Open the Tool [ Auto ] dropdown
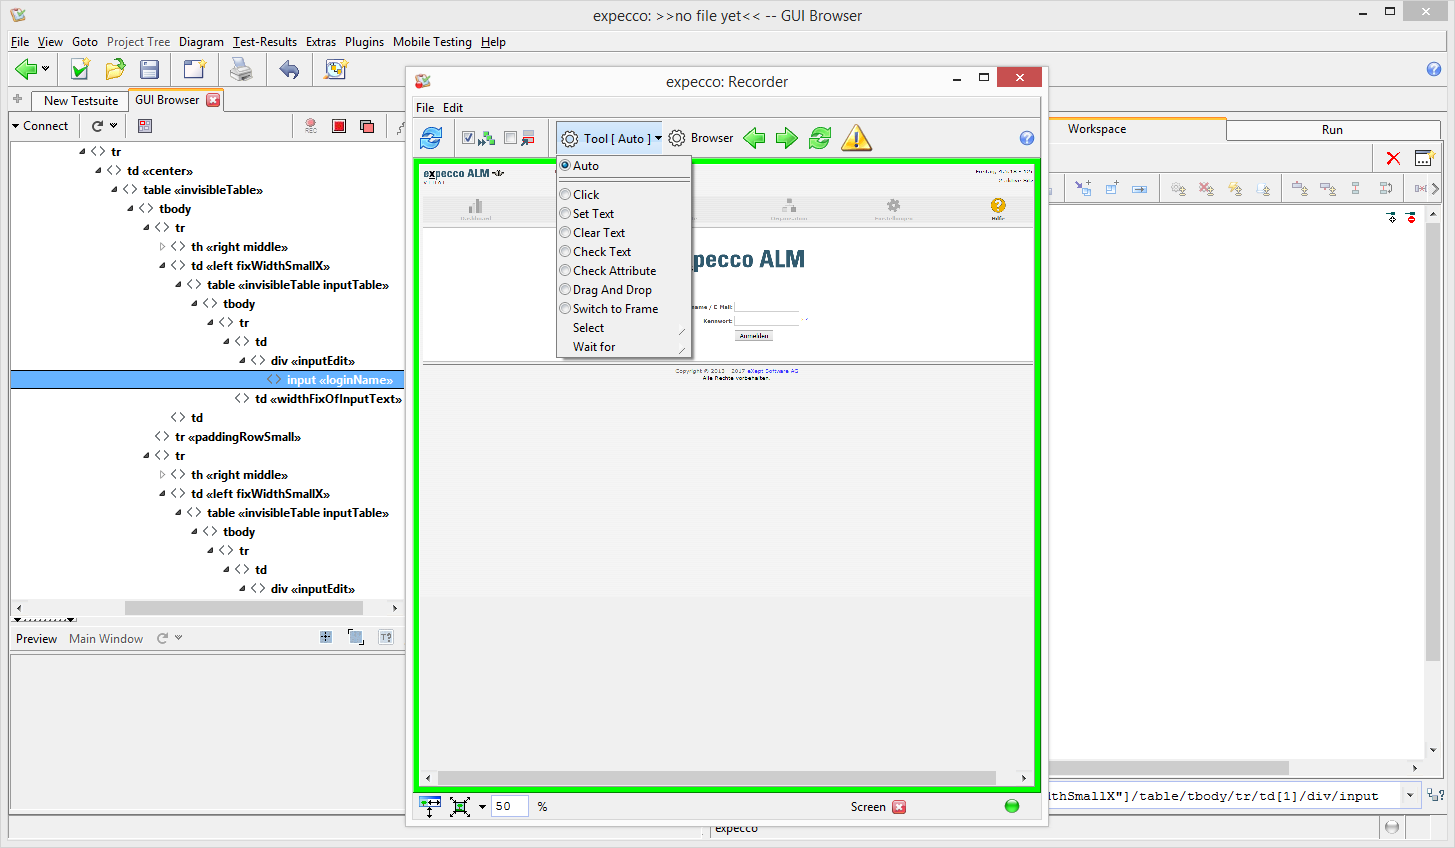The image size is (1455, 848). pyautogui.click(x=610, y=139)
